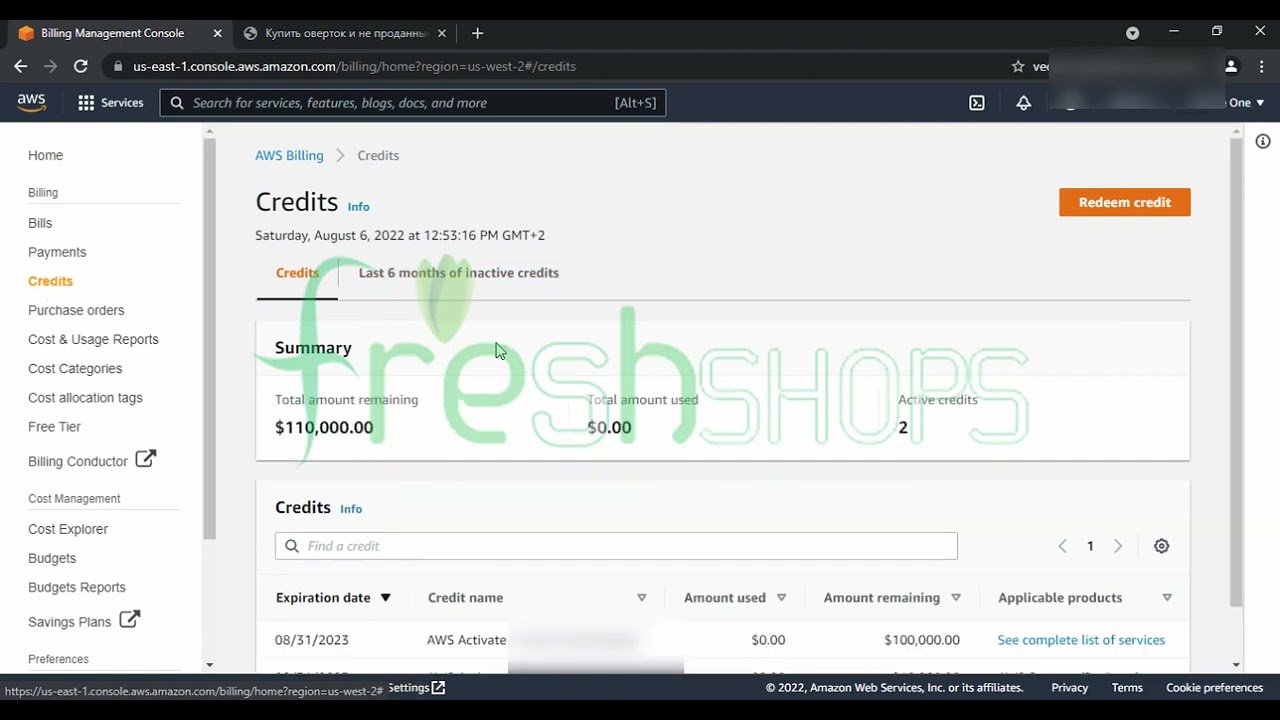Open a new browser tab
The image size is (1280, 720).
click(477, 33)
